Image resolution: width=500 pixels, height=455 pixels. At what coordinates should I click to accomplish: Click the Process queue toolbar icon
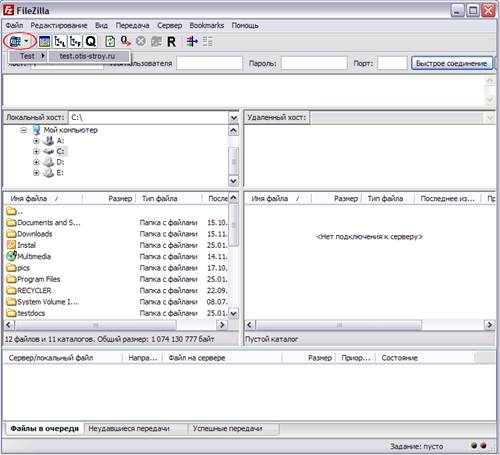tap(126, 42)
